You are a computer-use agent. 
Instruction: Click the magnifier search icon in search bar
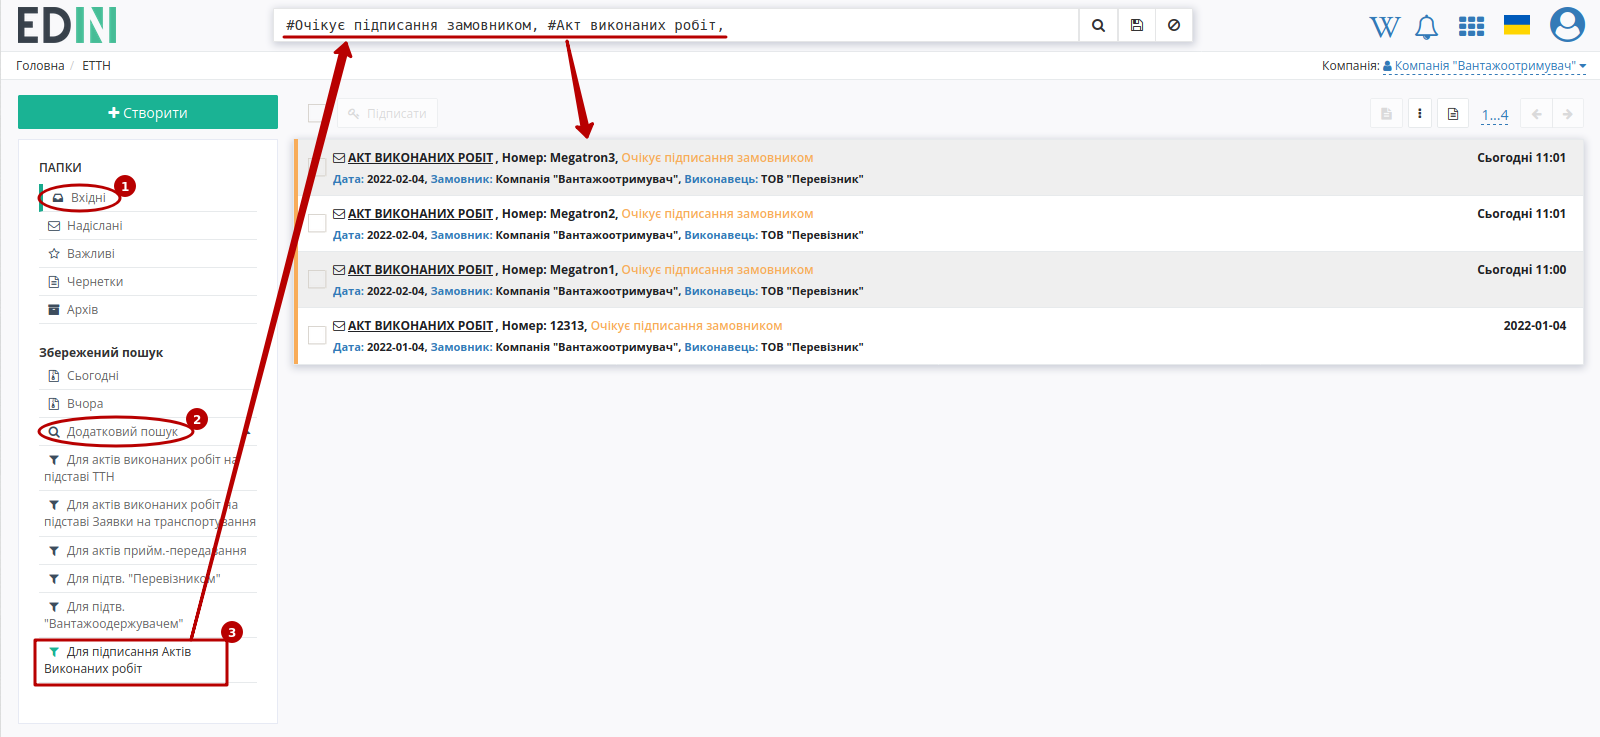coord(1098,25)
